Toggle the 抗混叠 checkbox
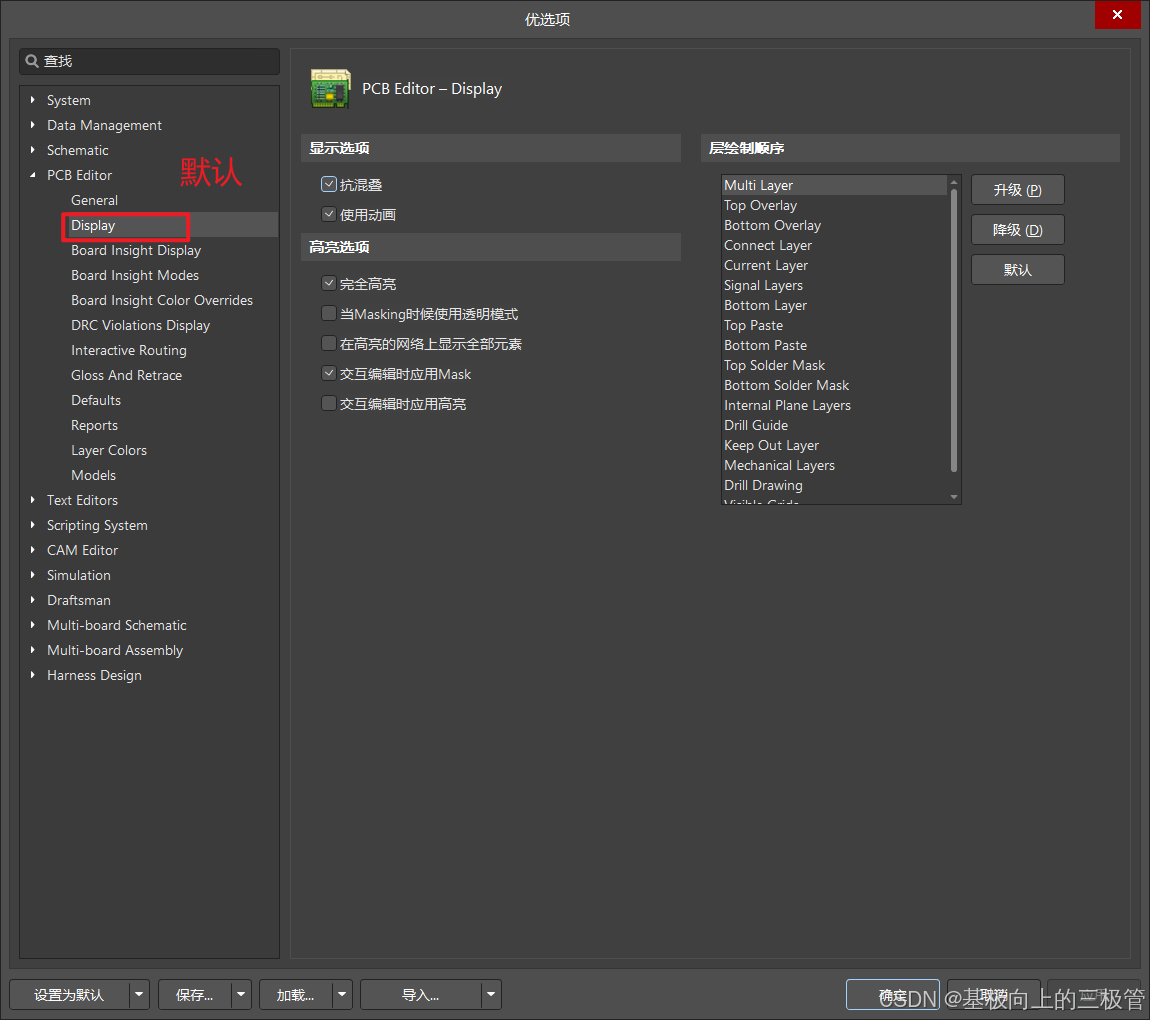This screenshot has height=1020, width=1150. (x=329, y=184)
